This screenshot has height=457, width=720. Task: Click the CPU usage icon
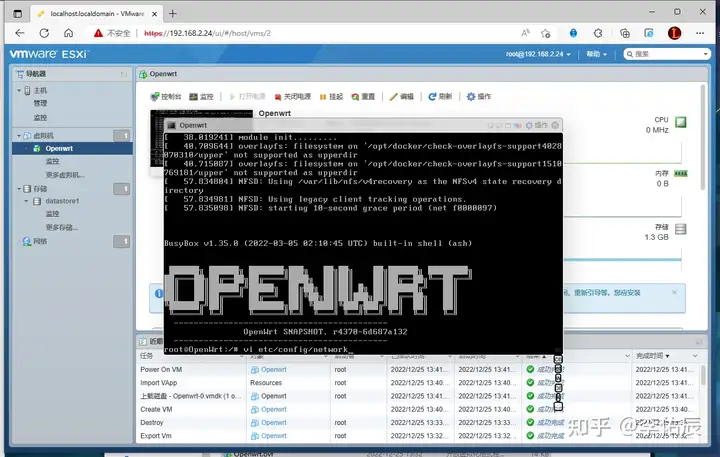click(681, 122)
